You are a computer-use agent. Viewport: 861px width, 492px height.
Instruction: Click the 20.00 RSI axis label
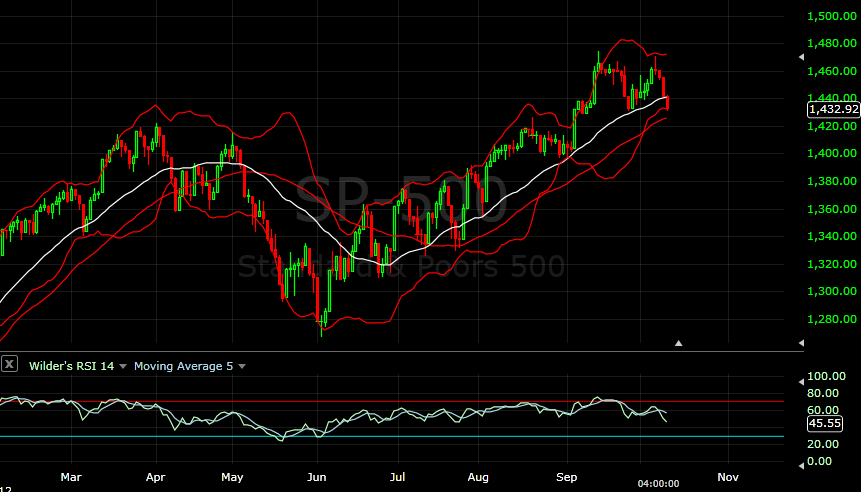(x=823, y=444)
